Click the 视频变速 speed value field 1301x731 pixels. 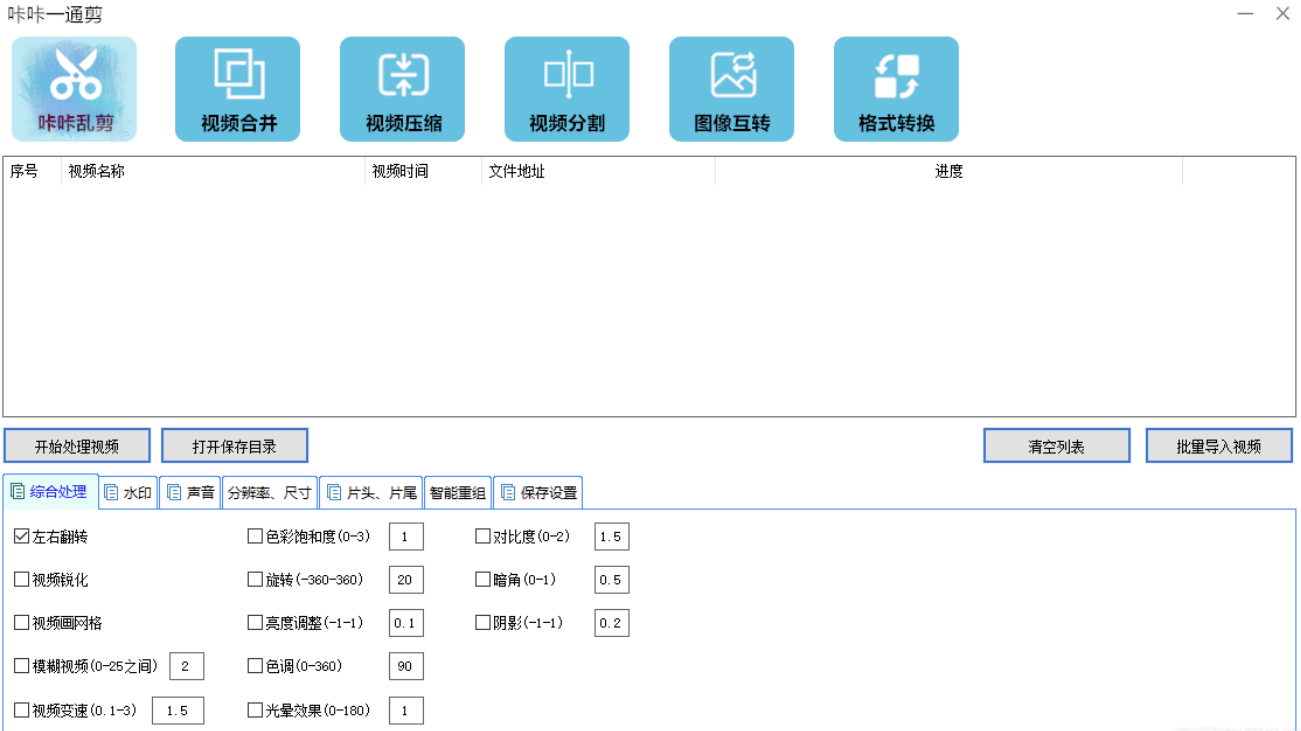click(x=177, y=710)
